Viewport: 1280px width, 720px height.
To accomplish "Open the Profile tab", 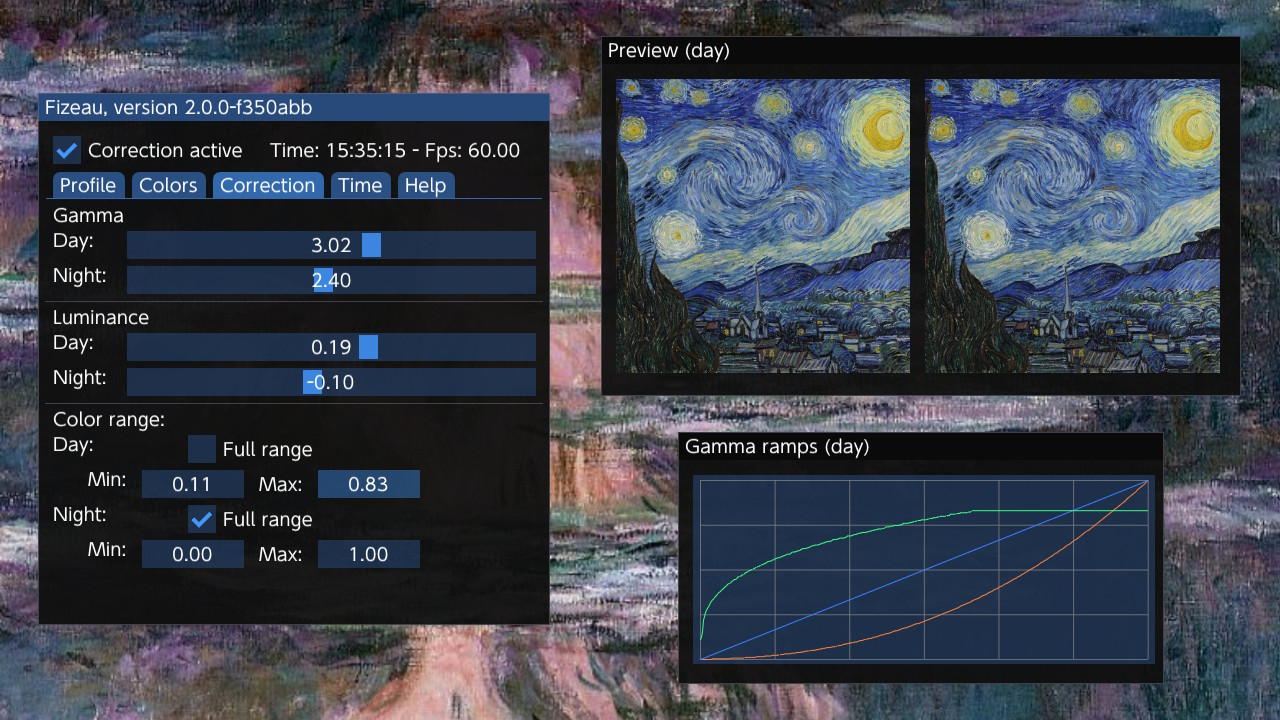I will point(88,185).
